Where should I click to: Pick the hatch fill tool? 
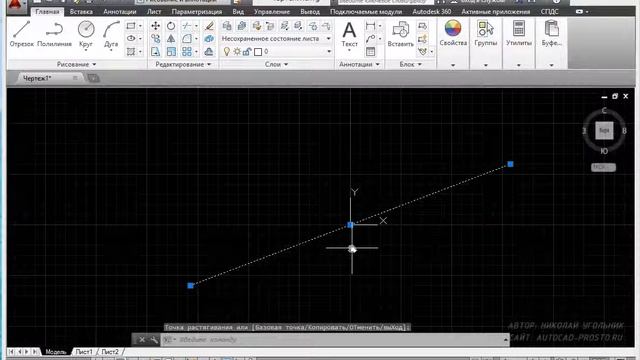[x=131, y=51]
